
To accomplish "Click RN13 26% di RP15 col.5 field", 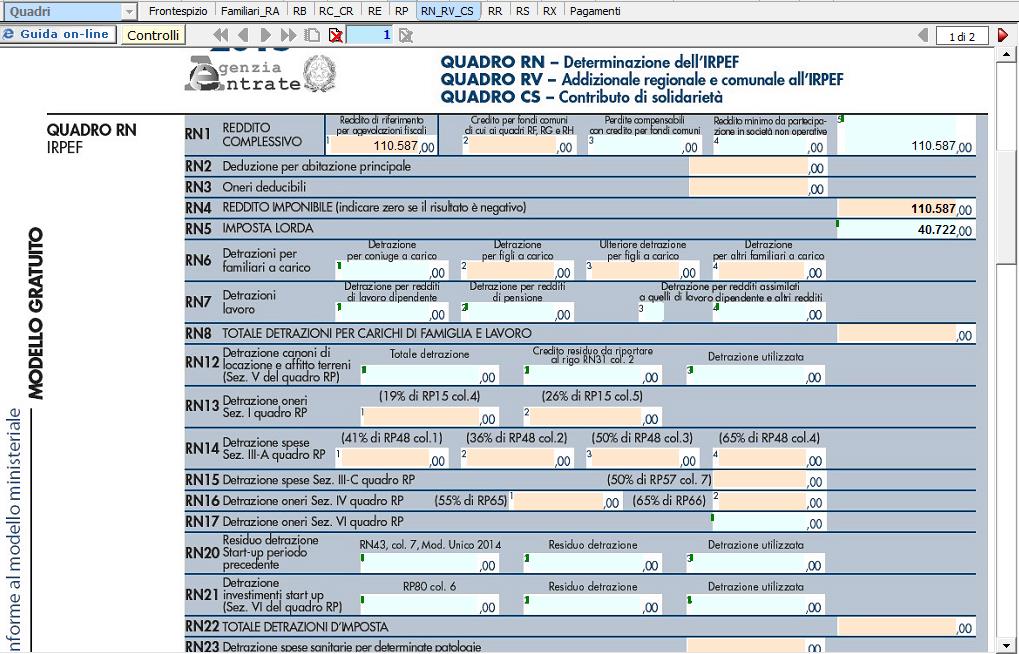I will [592, 417].
